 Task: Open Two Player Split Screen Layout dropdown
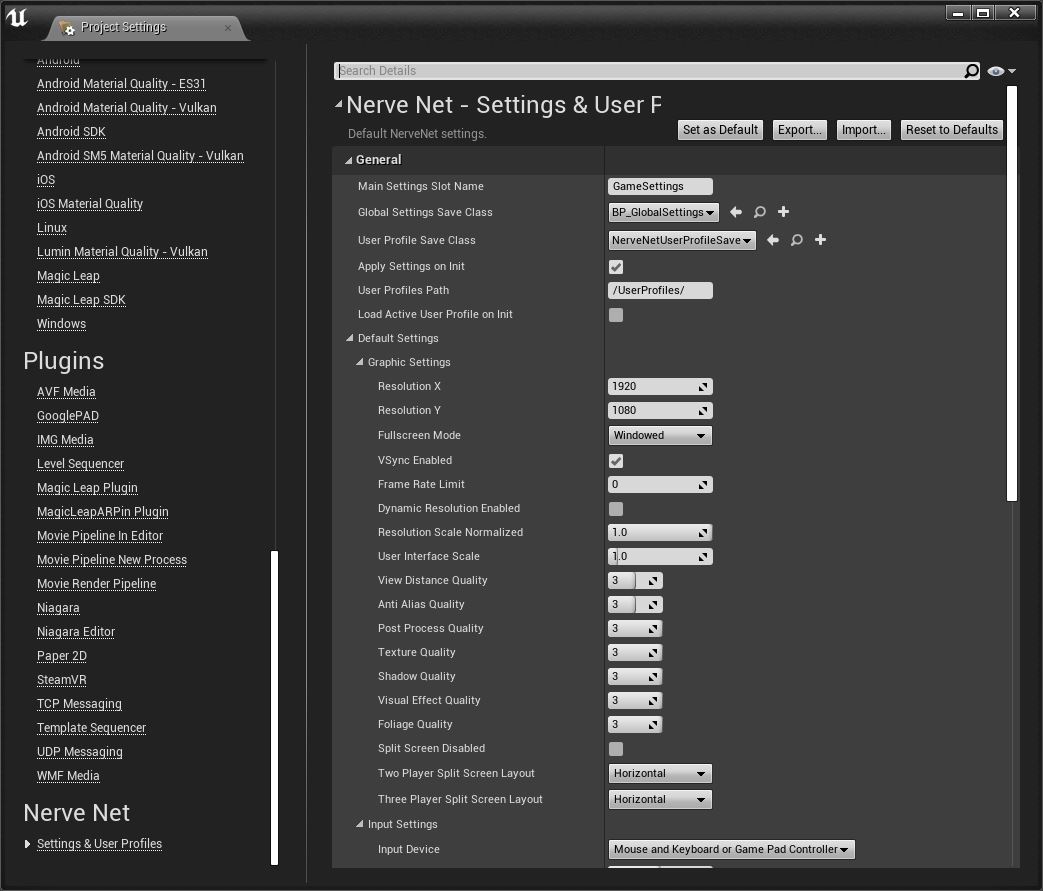click(660, 773)
